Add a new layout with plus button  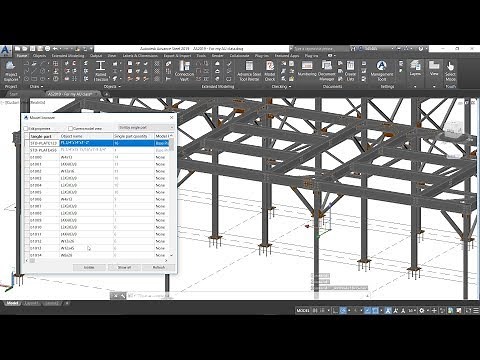pos(67,303)
